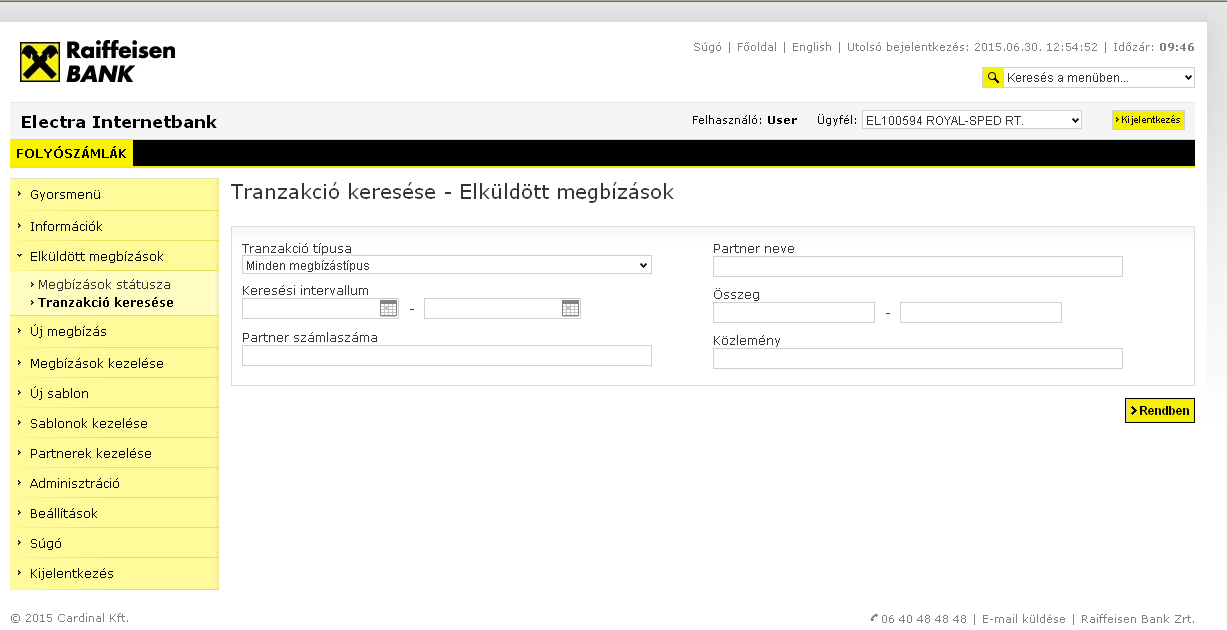
Task: Expand Megbízások kezelése section
Action: 114,363
